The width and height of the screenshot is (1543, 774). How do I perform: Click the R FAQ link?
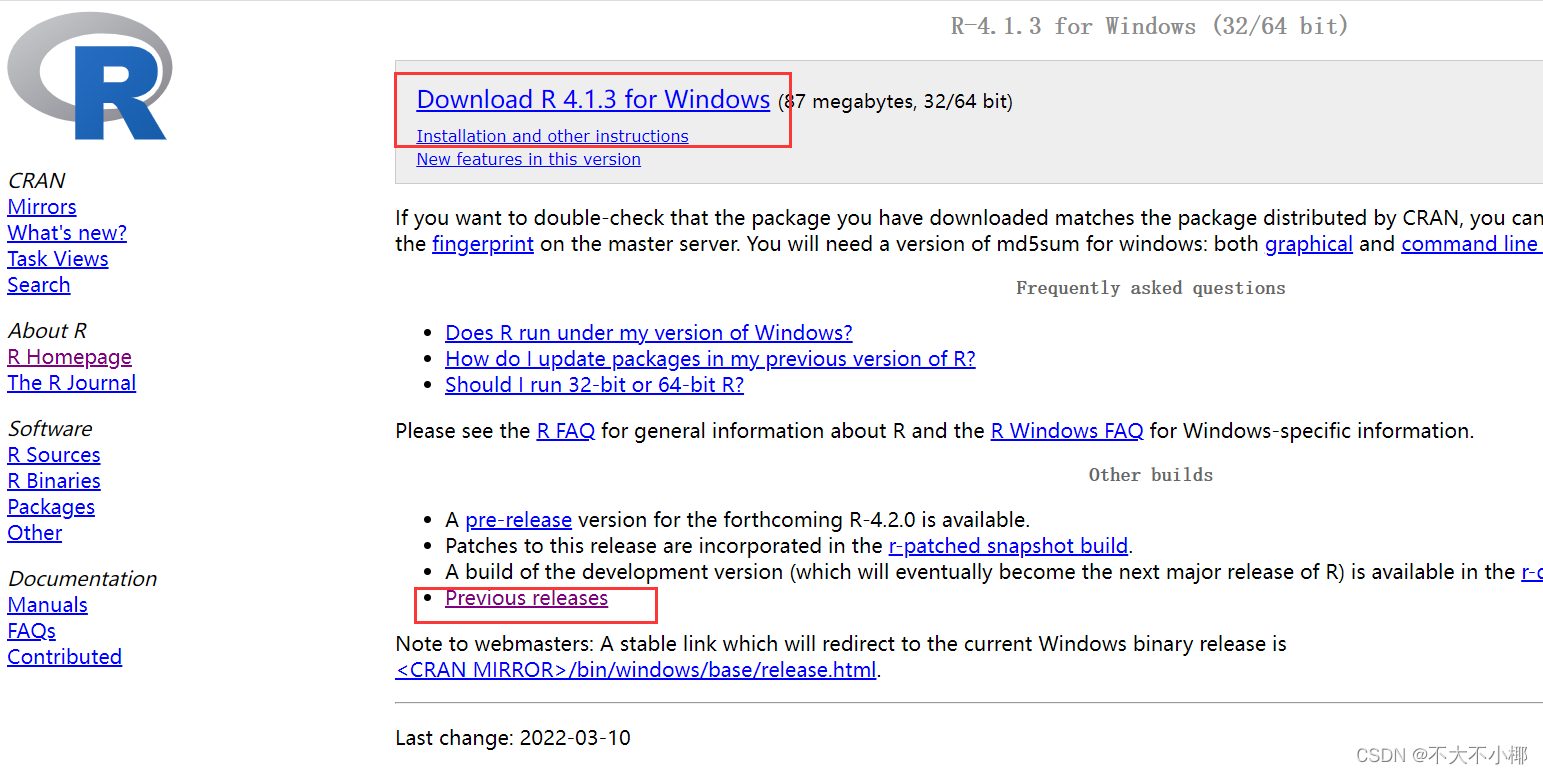566,431
